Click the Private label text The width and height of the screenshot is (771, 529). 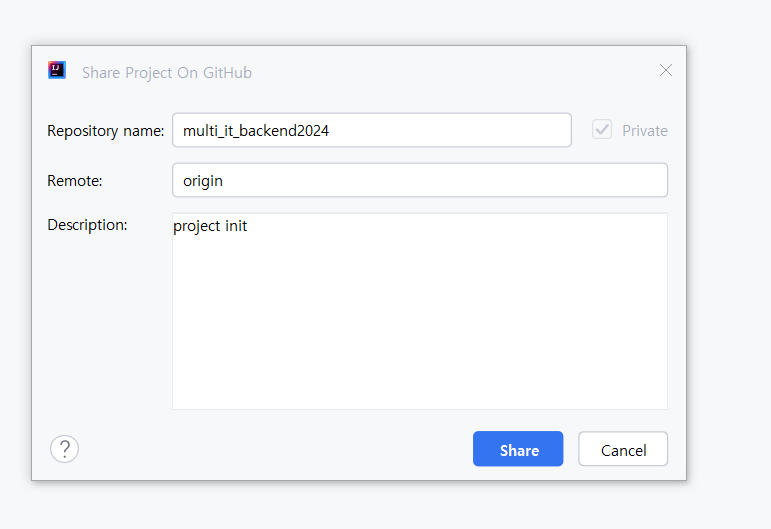645,131
